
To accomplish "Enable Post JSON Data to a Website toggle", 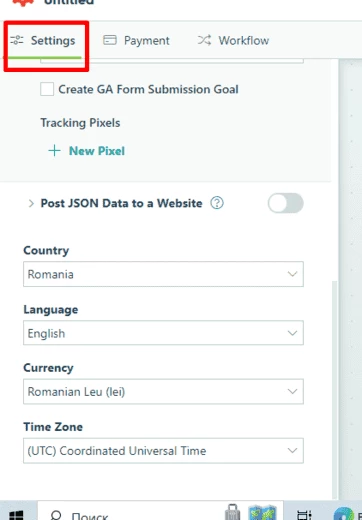I will tap(286, 203).
